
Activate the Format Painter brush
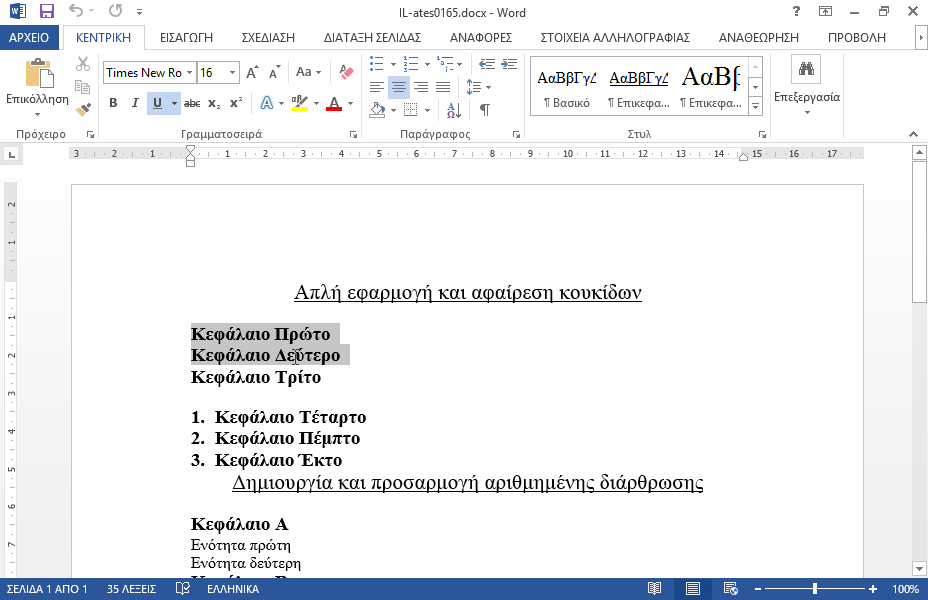coord(83,109)
